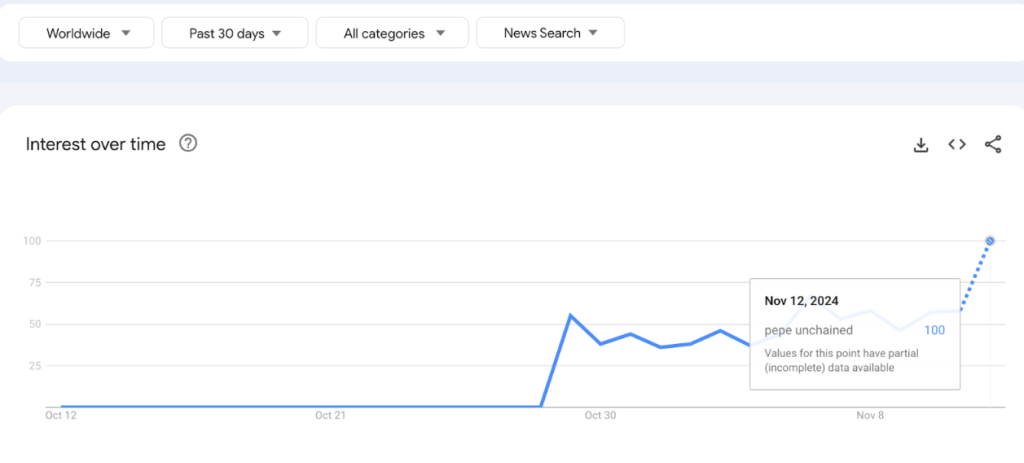The image size is (1024, 463).
Task: Click the embed code icon
Action: point(957,145)
